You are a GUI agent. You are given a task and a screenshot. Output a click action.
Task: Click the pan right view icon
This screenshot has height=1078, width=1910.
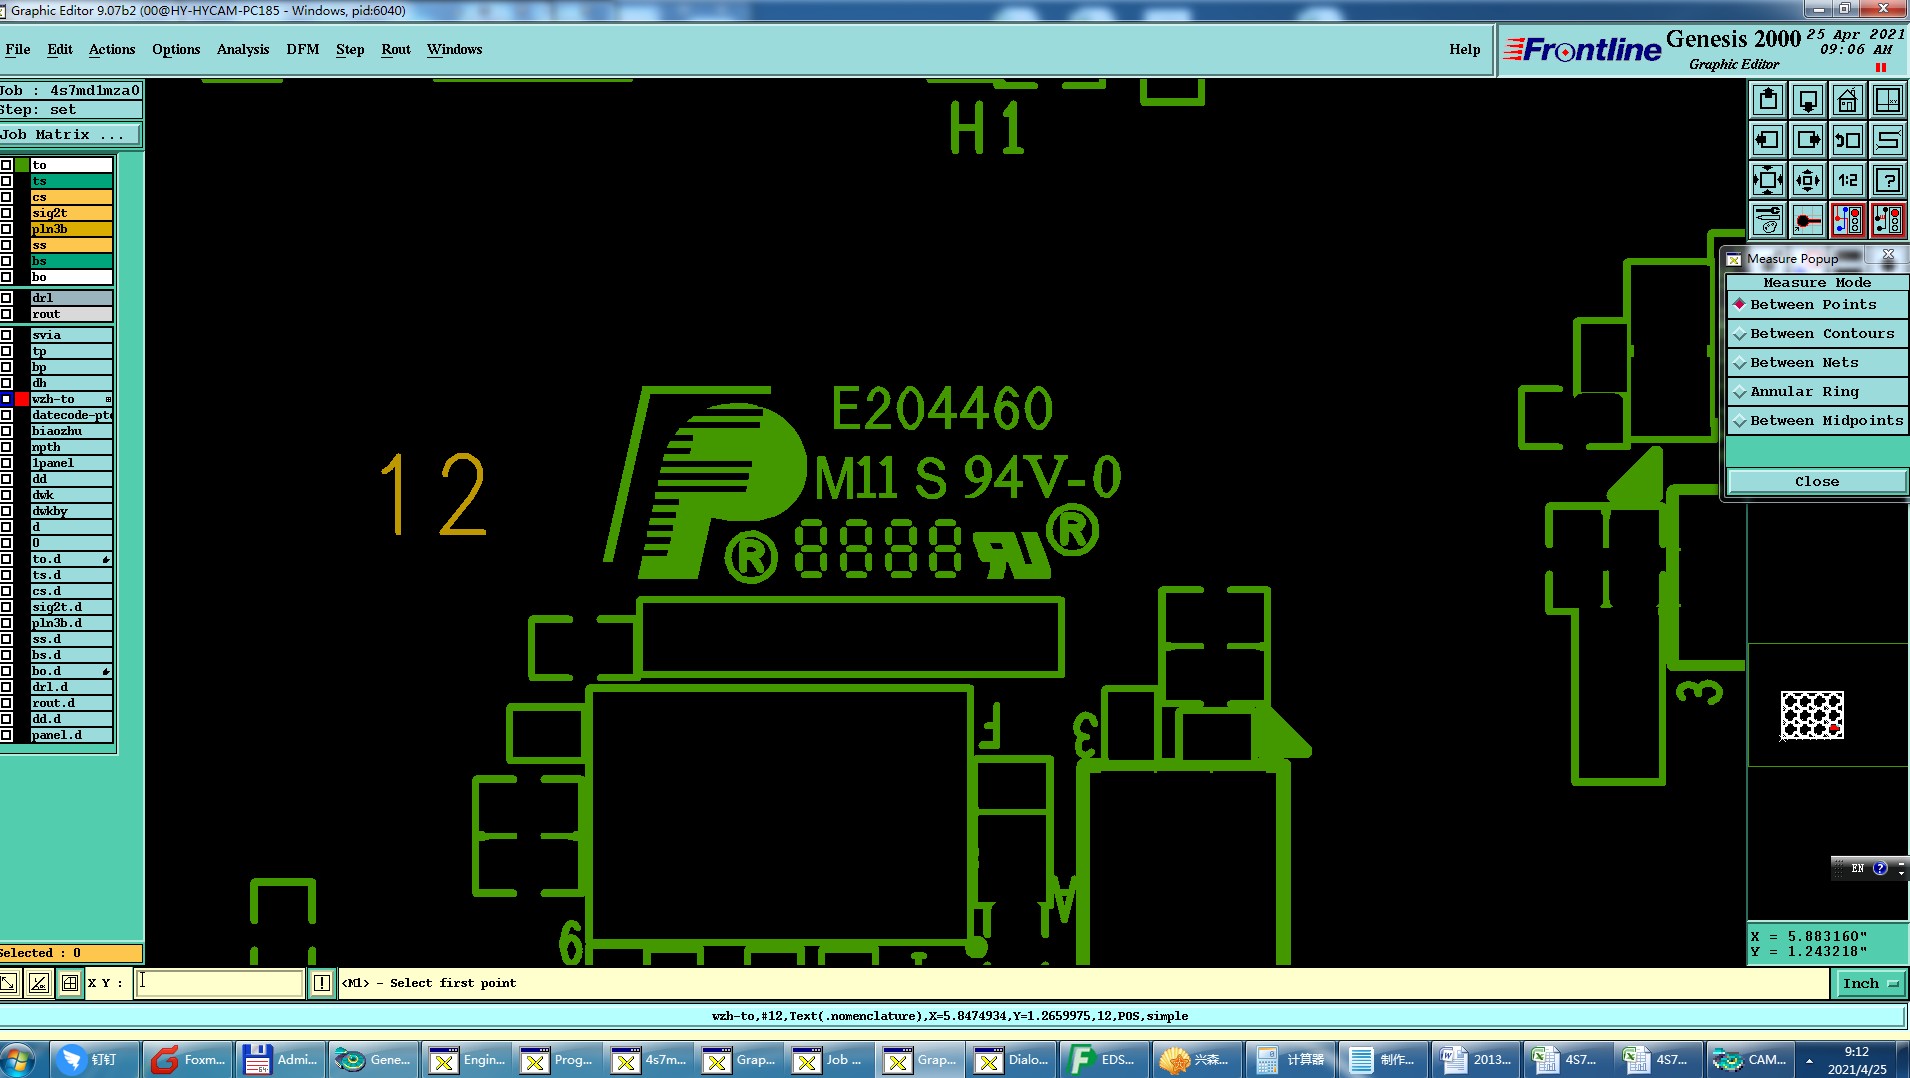click(1808, 140)
